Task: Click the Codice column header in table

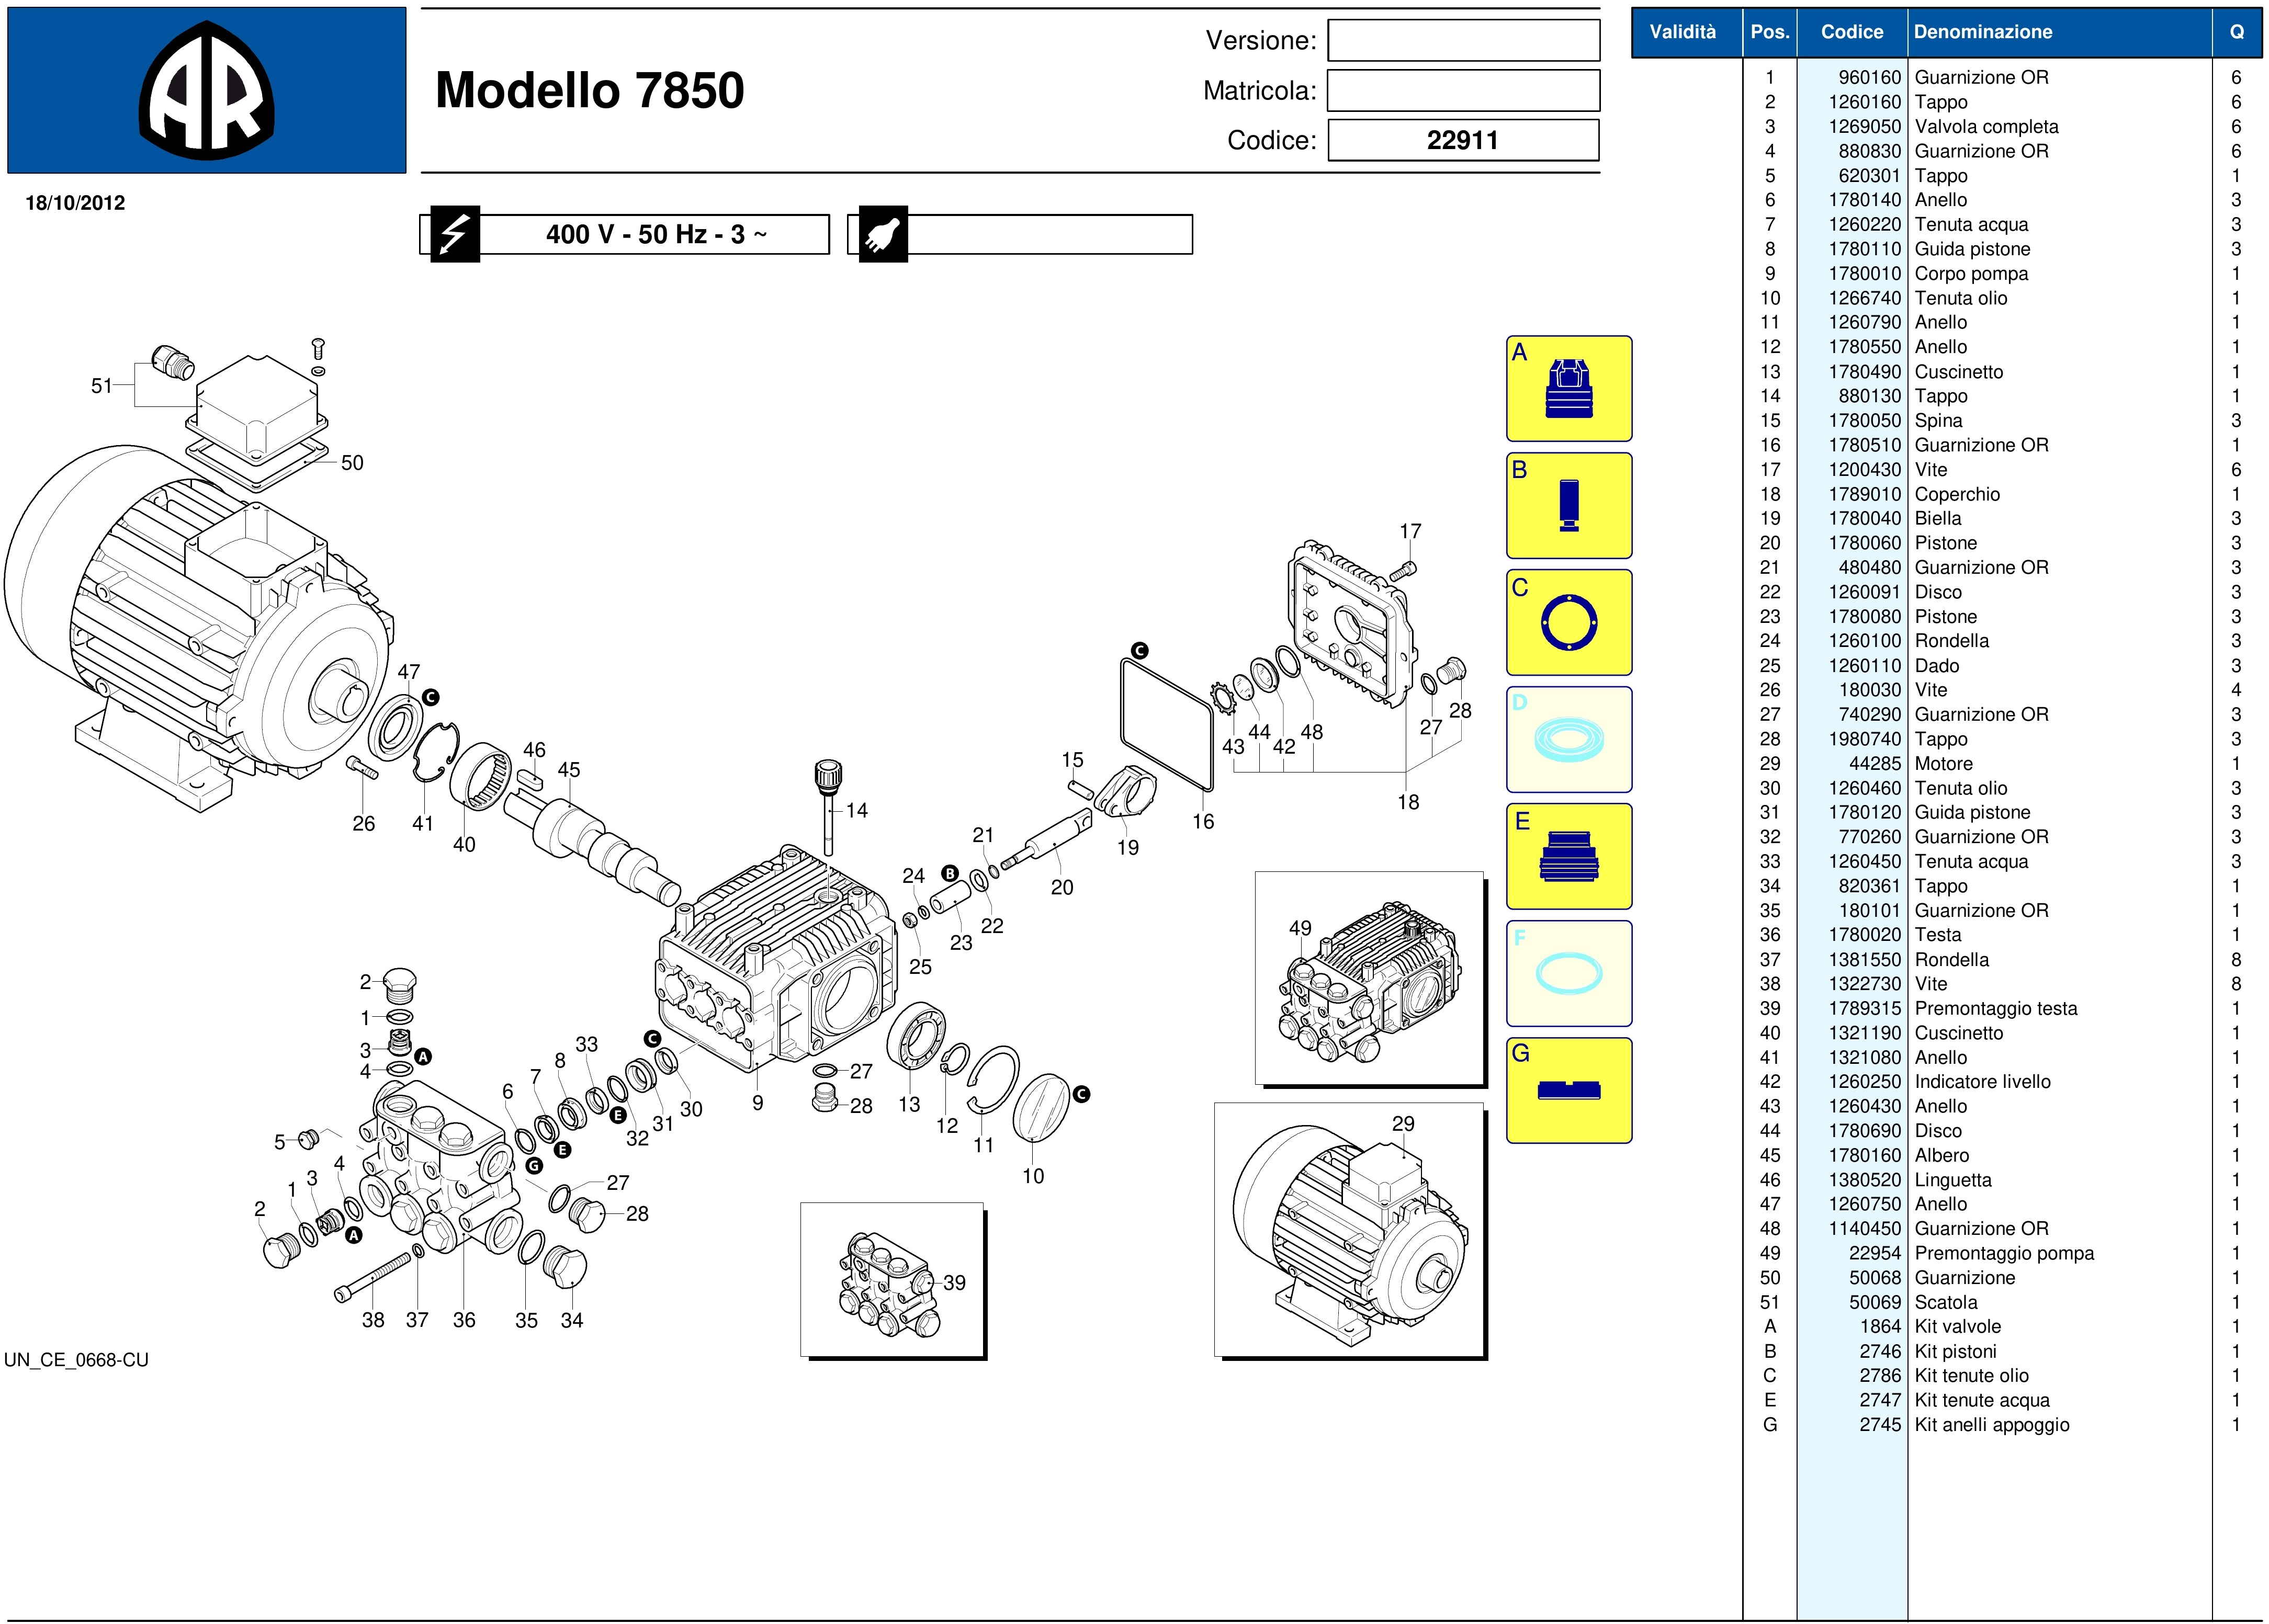Action: pos(1851,32)
